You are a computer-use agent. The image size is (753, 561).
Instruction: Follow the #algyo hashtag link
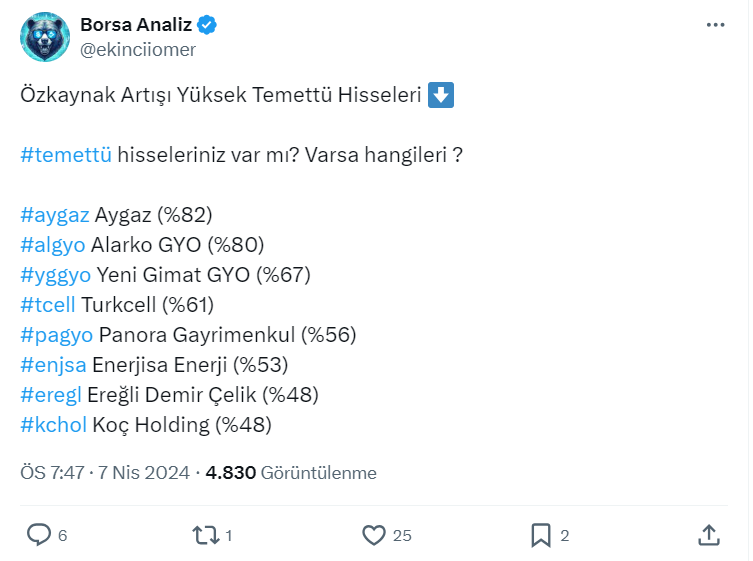coord(52,245)
